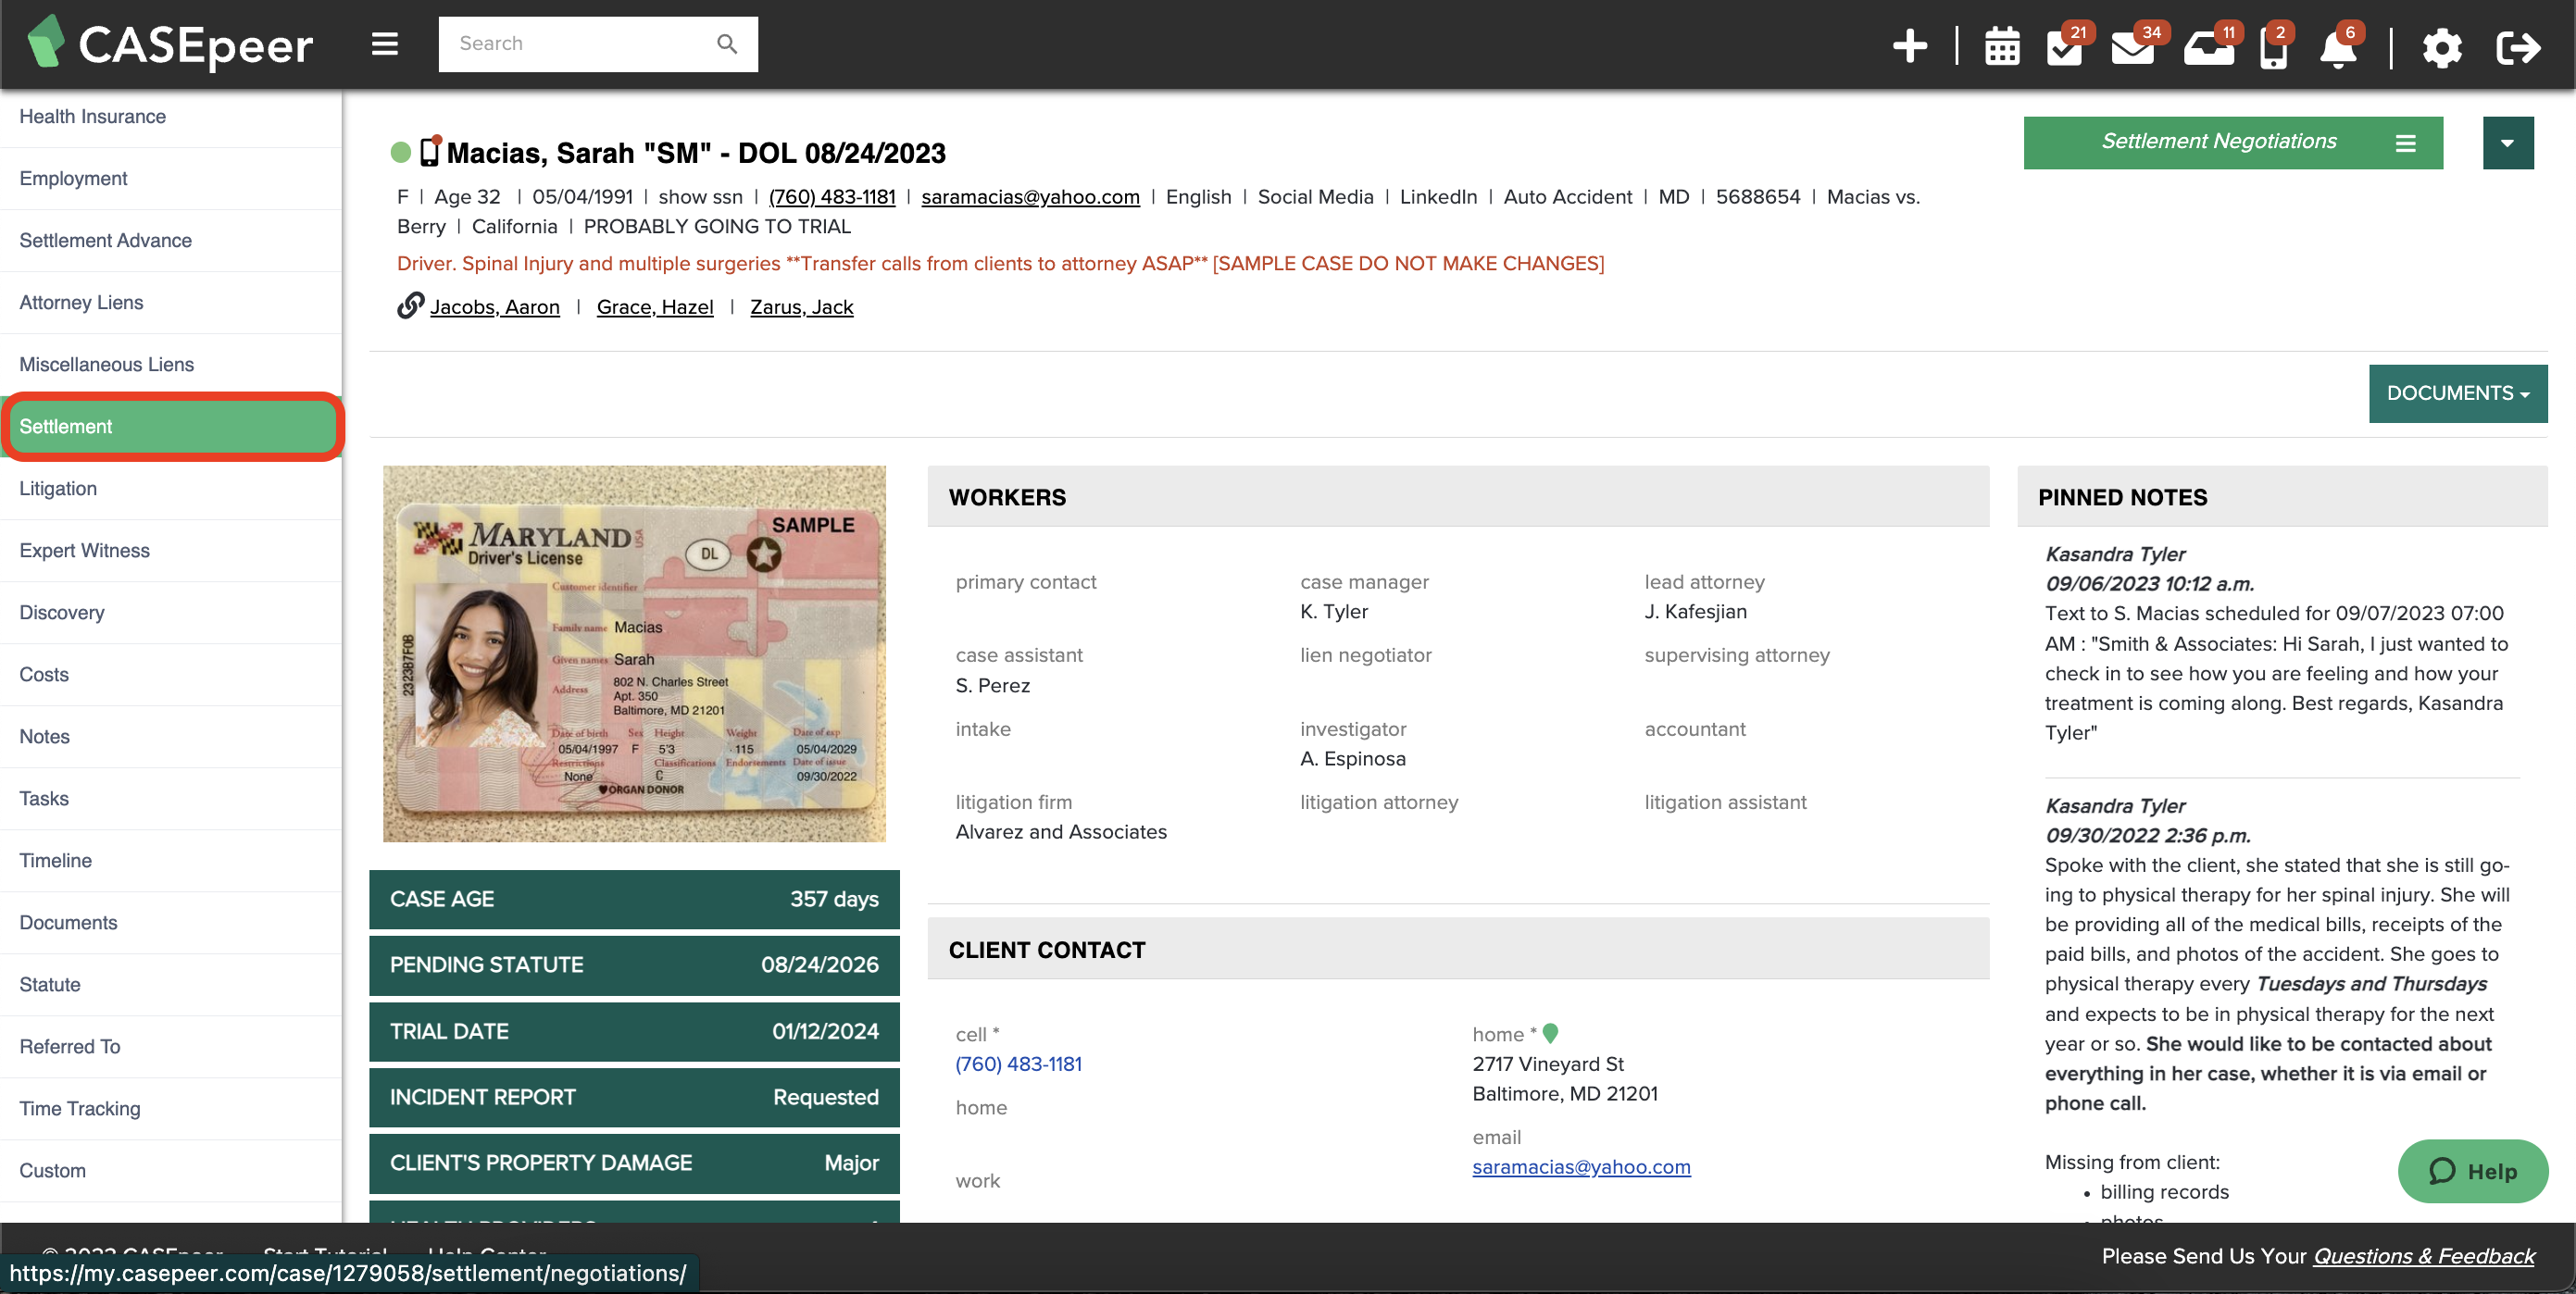
Task: Open Time Tracking sidebar section
Action: click(x=171, y=1108)
